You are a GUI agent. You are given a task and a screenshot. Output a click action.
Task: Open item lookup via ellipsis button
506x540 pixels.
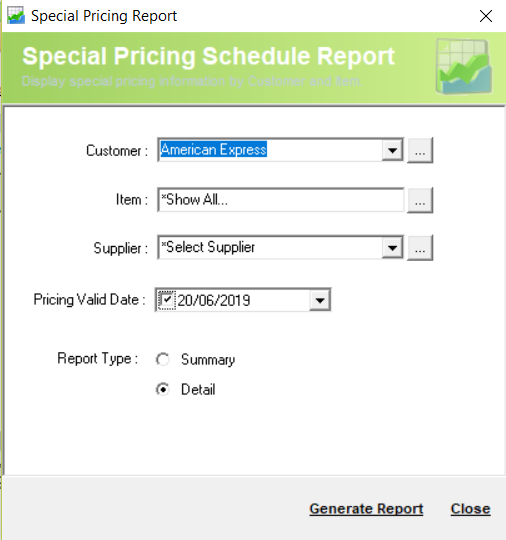(420, 200)
